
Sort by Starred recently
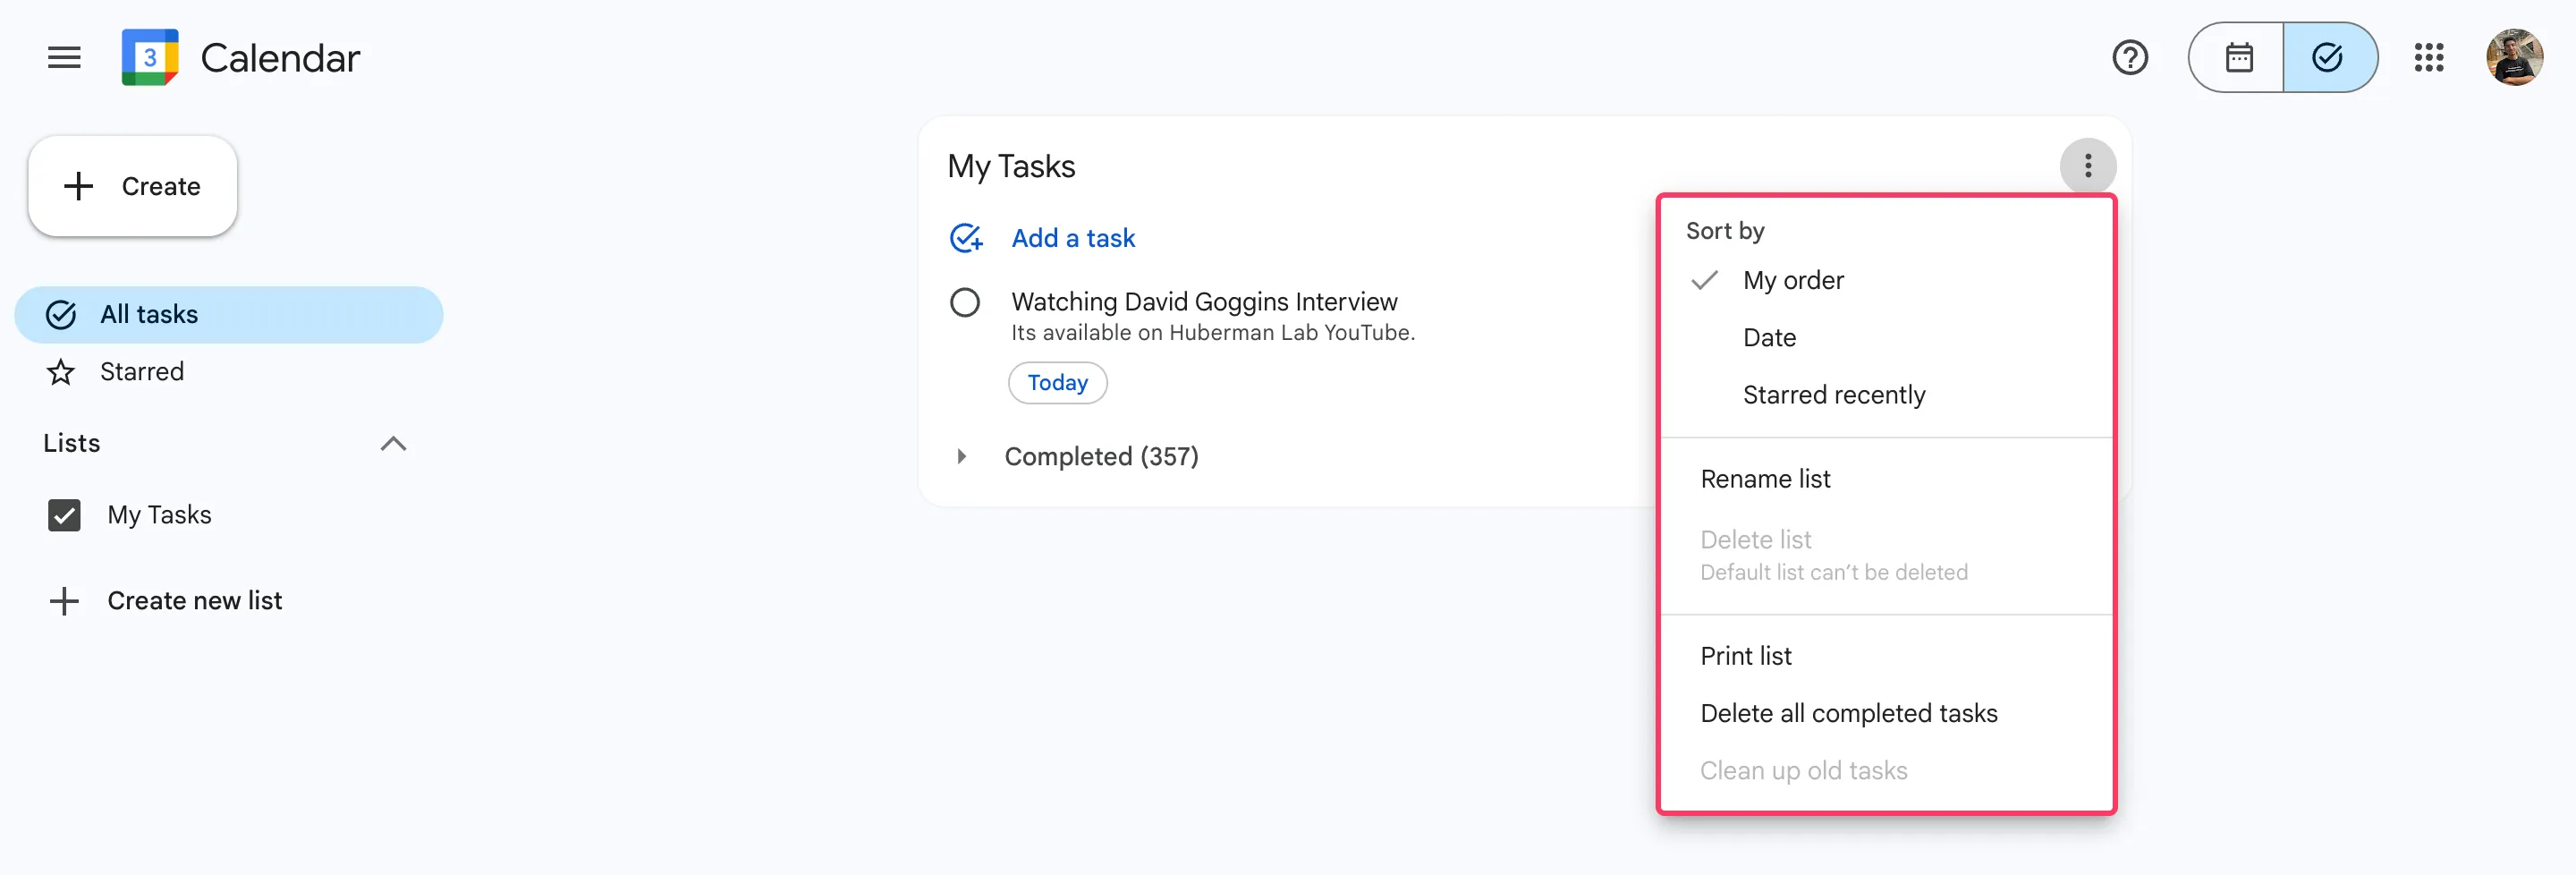pyautogui.click(x=1886, y=395)
